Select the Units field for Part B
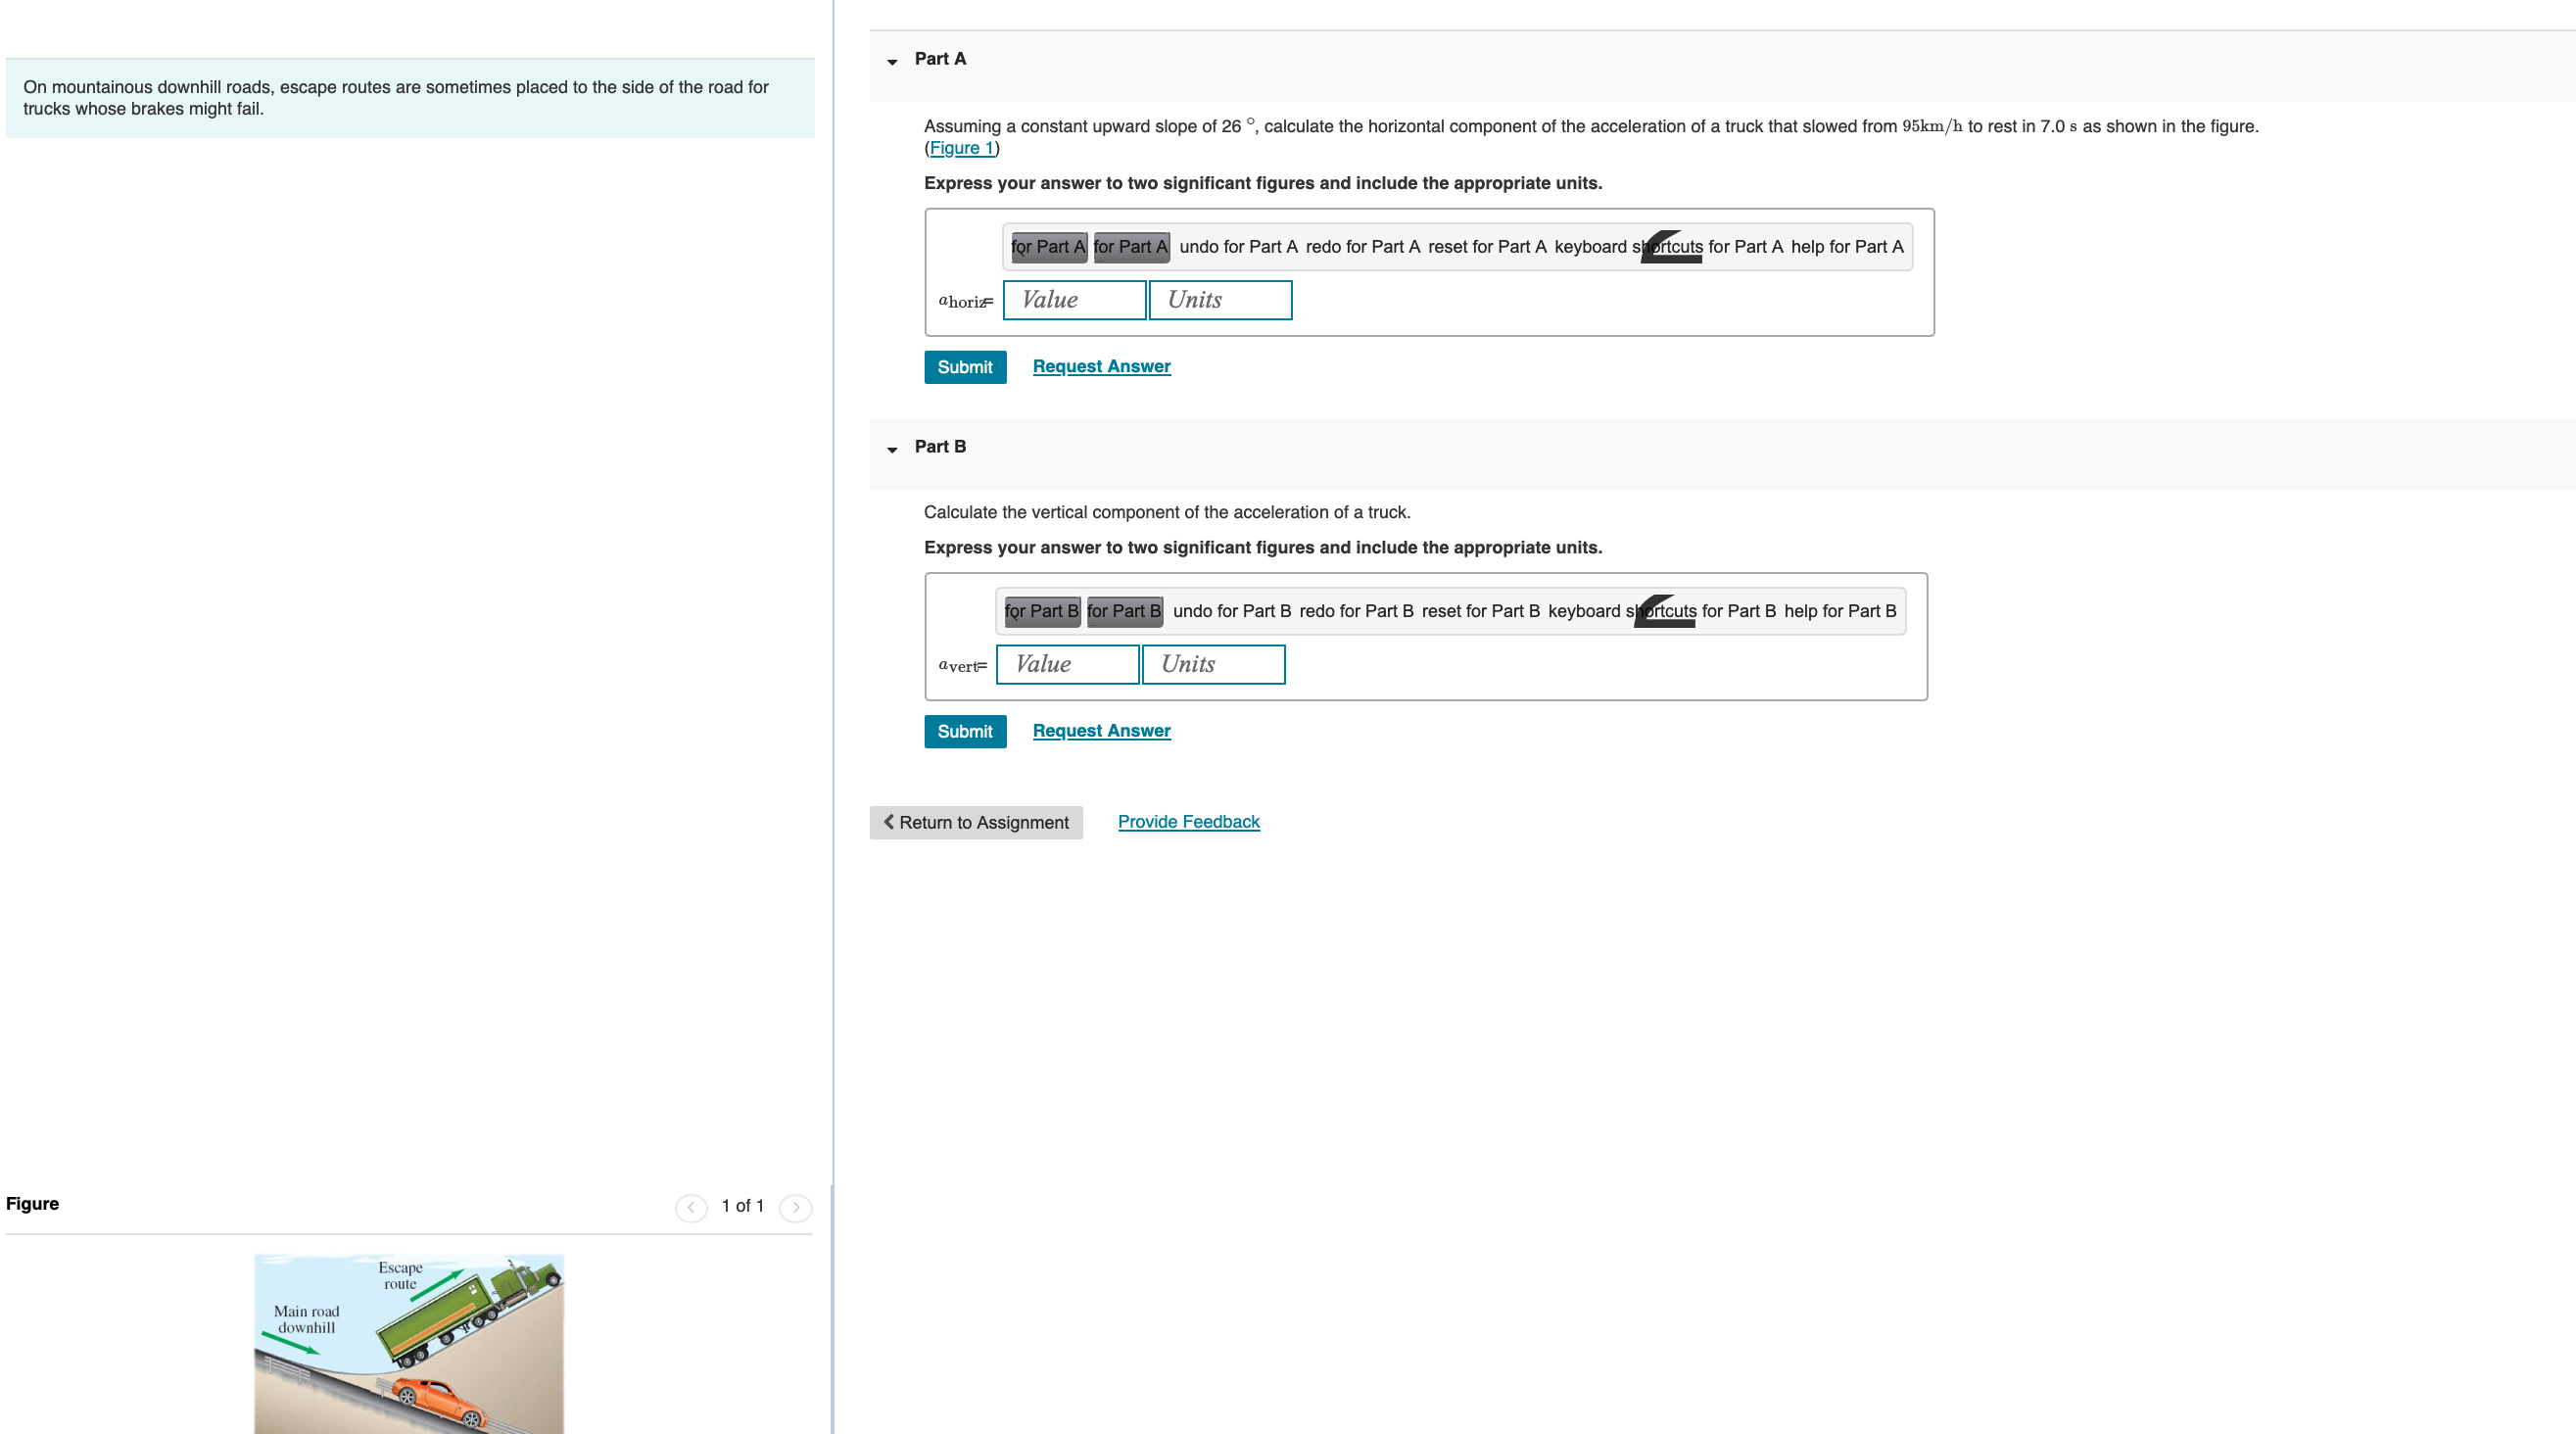 coord(1215,662)
